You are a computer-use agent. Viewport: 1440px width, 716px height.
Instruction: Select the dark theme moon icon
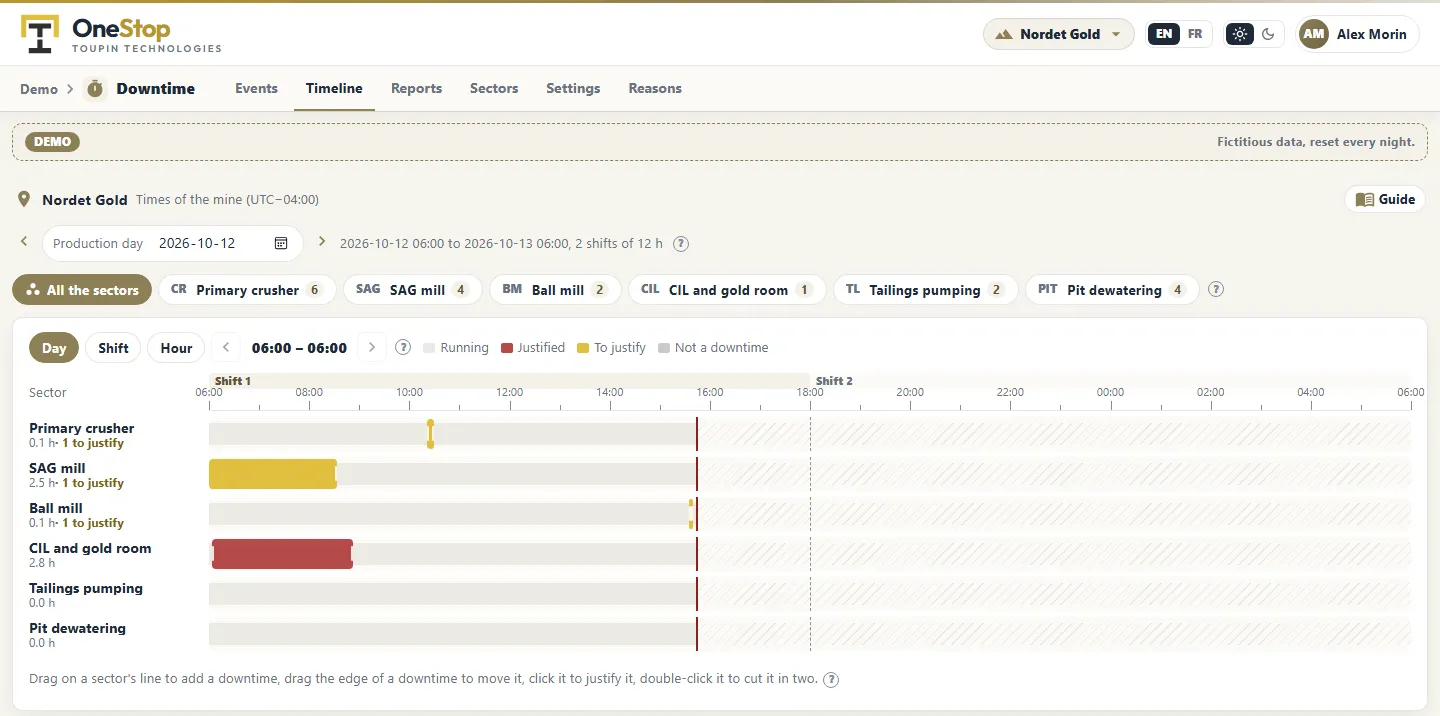pos(1268,34)
